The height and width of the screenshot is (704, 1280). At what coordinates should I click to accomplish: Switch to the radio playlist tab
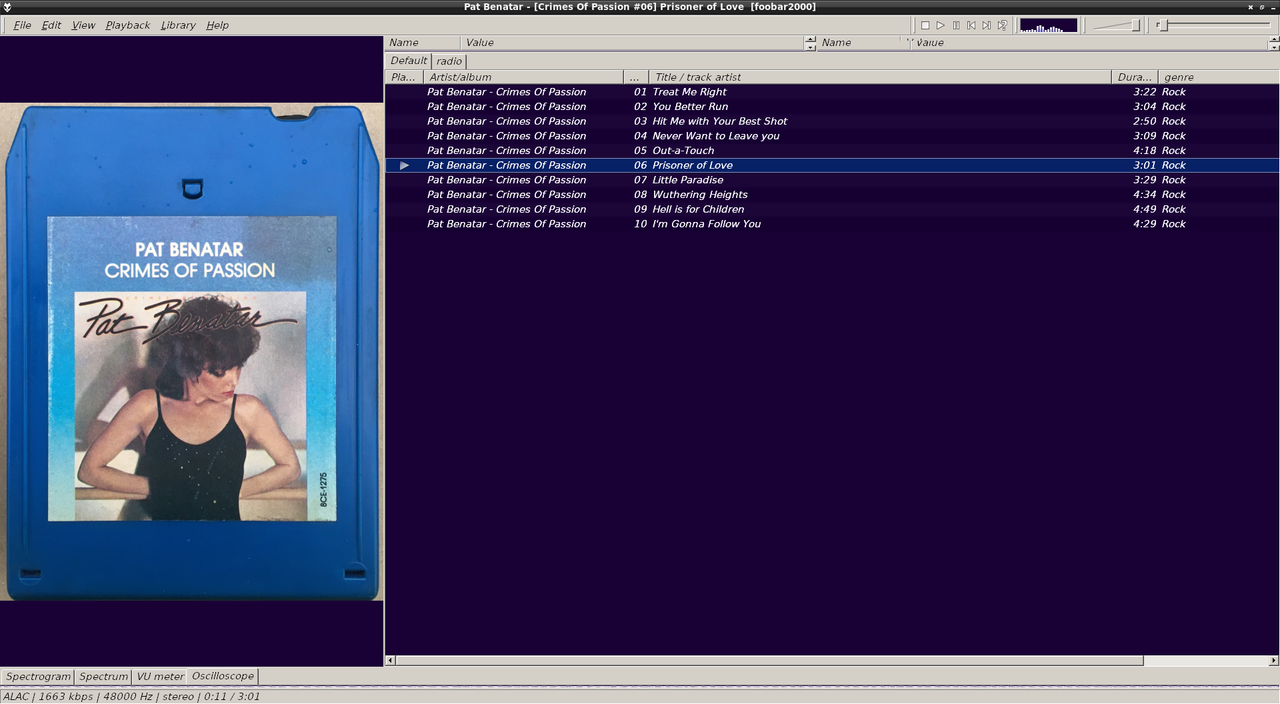(x=449, y=61)
